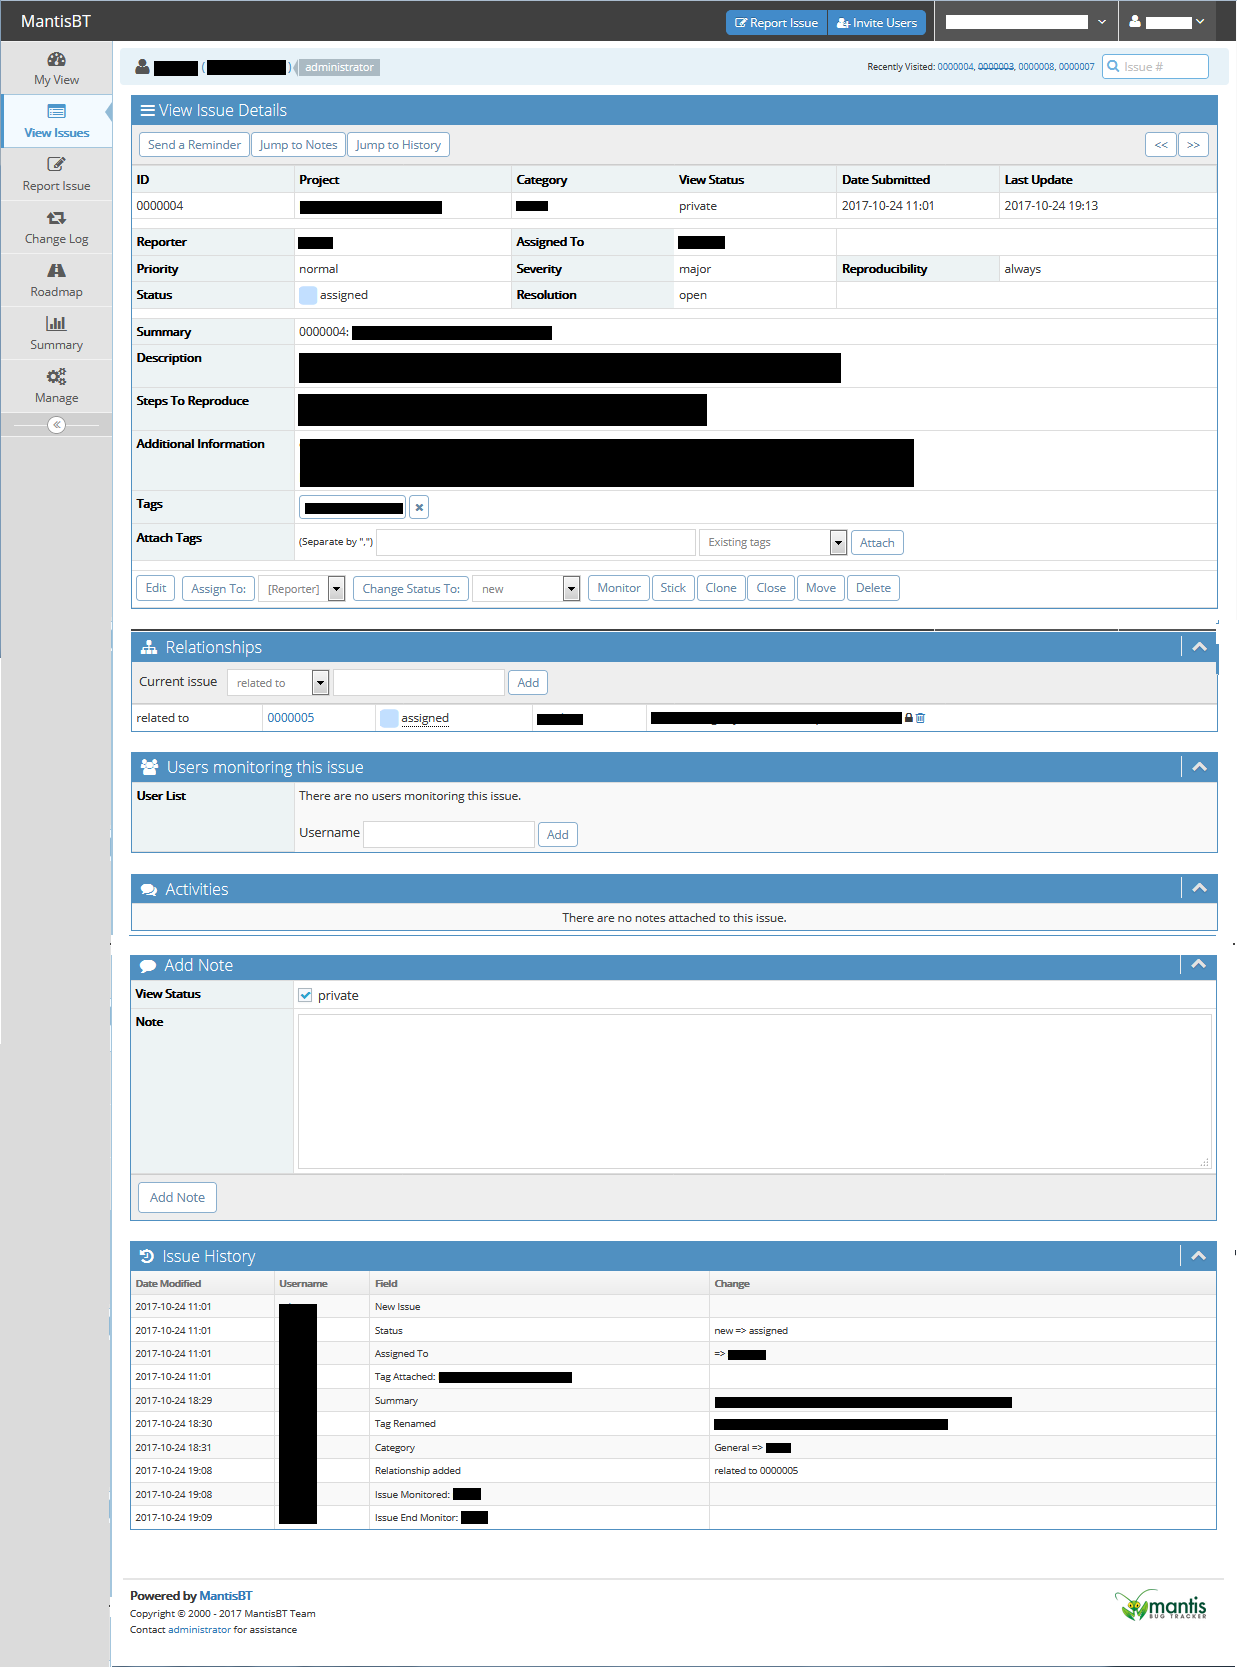This screenshot has width=1237, height=1667.
Task: Click the Edit issue button
Action: coord(156,588)
